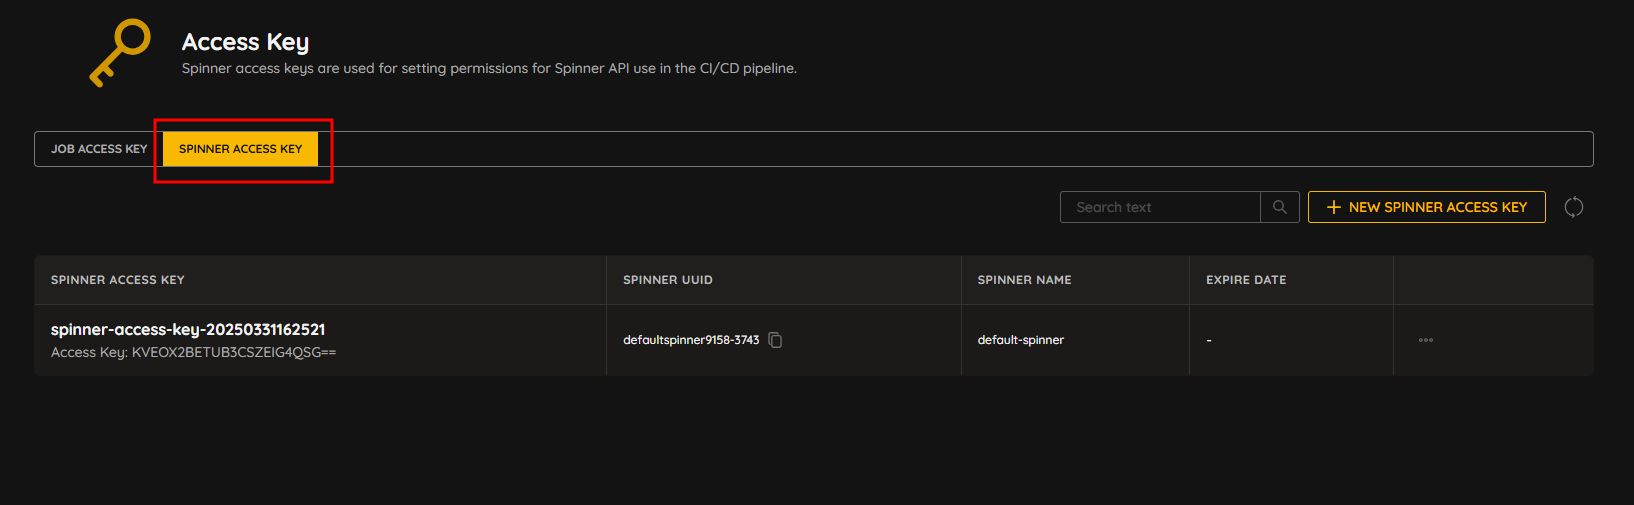Click the Spinner UUID column header
Screen dimensions: 1634x505
click(x=668, y=280)
